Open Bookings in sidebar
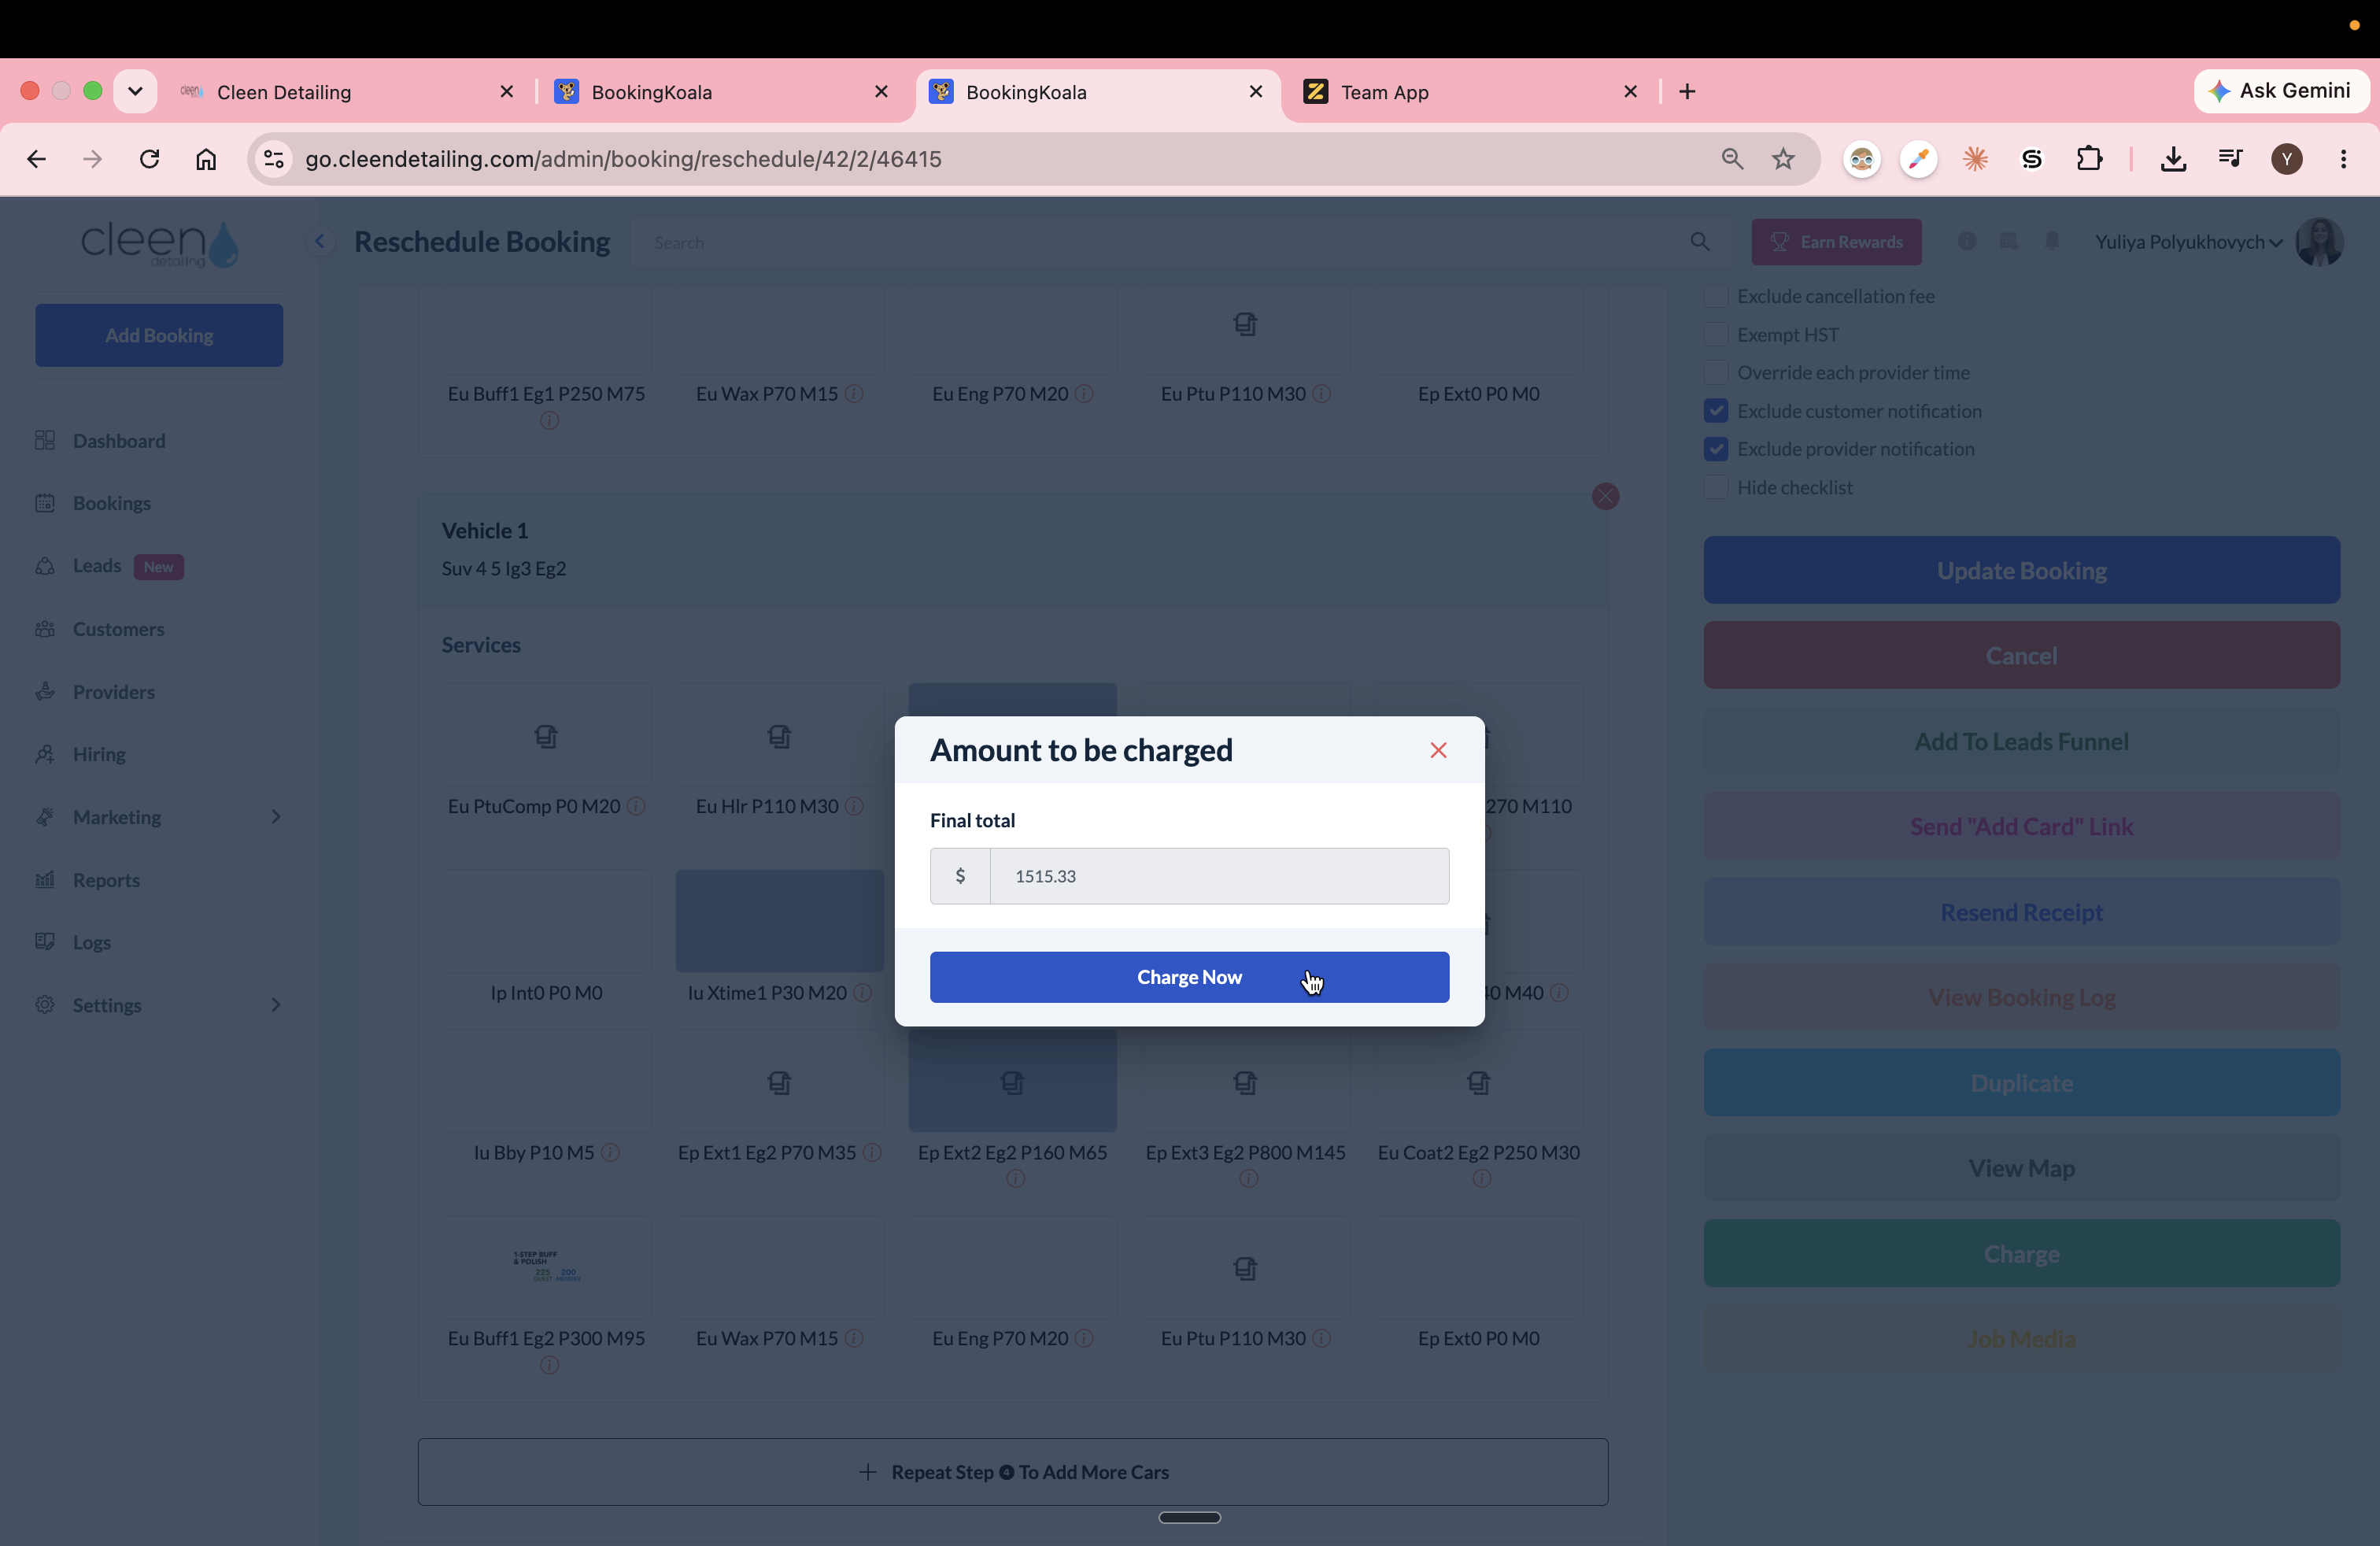This screenshot has height=1546, width=2380. click(111, 503)
